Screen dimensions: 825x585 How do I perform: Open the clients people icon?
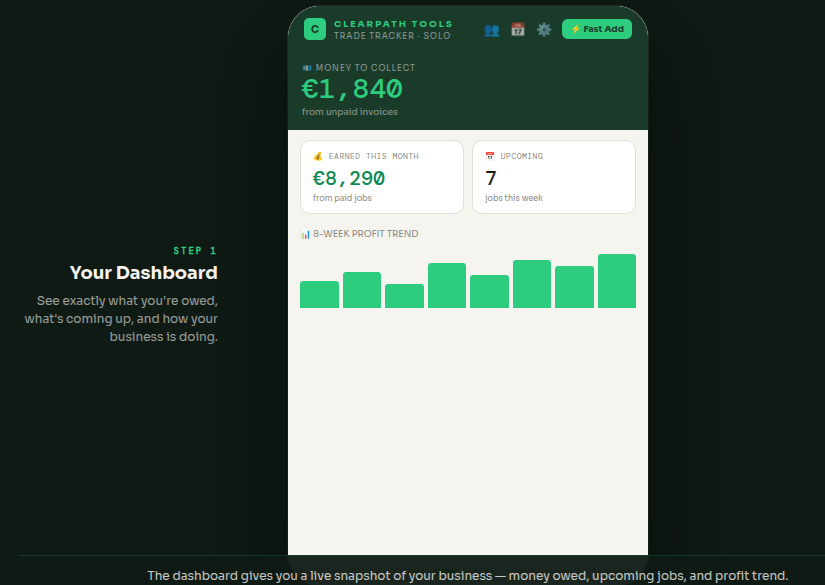(491, 29)
